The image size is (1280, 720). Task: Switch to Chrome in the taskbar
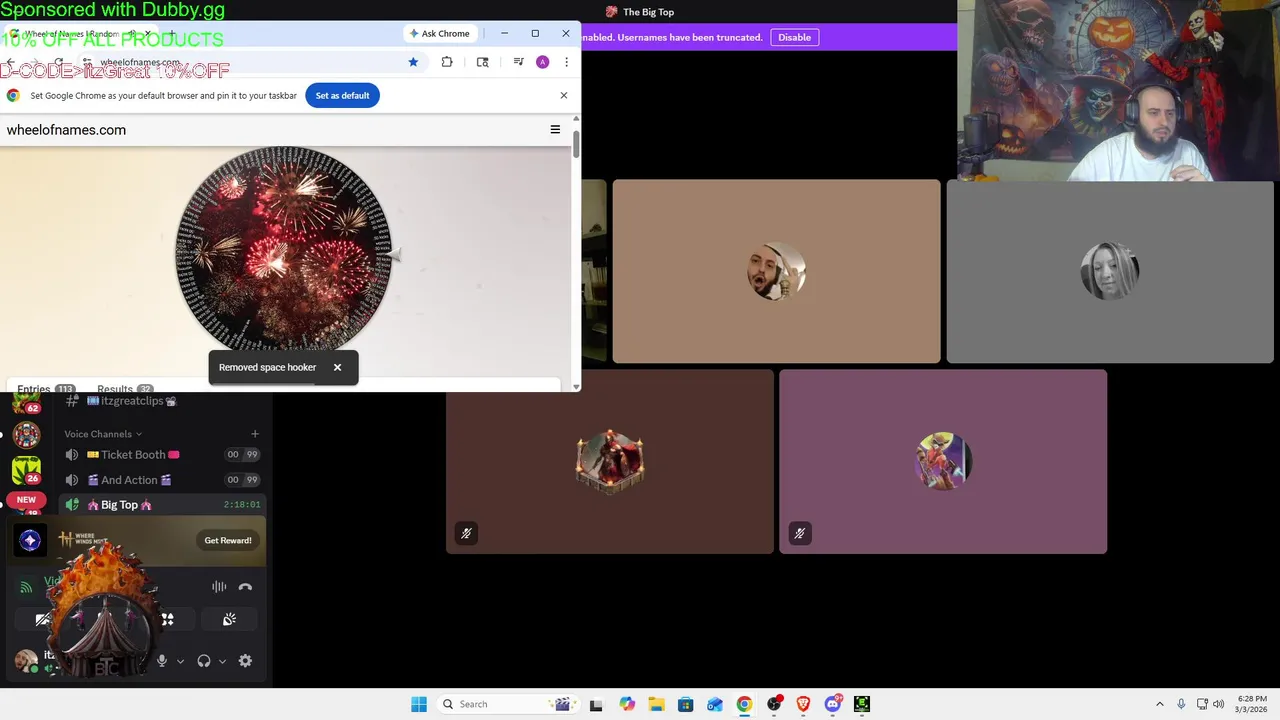click(744, 704)
